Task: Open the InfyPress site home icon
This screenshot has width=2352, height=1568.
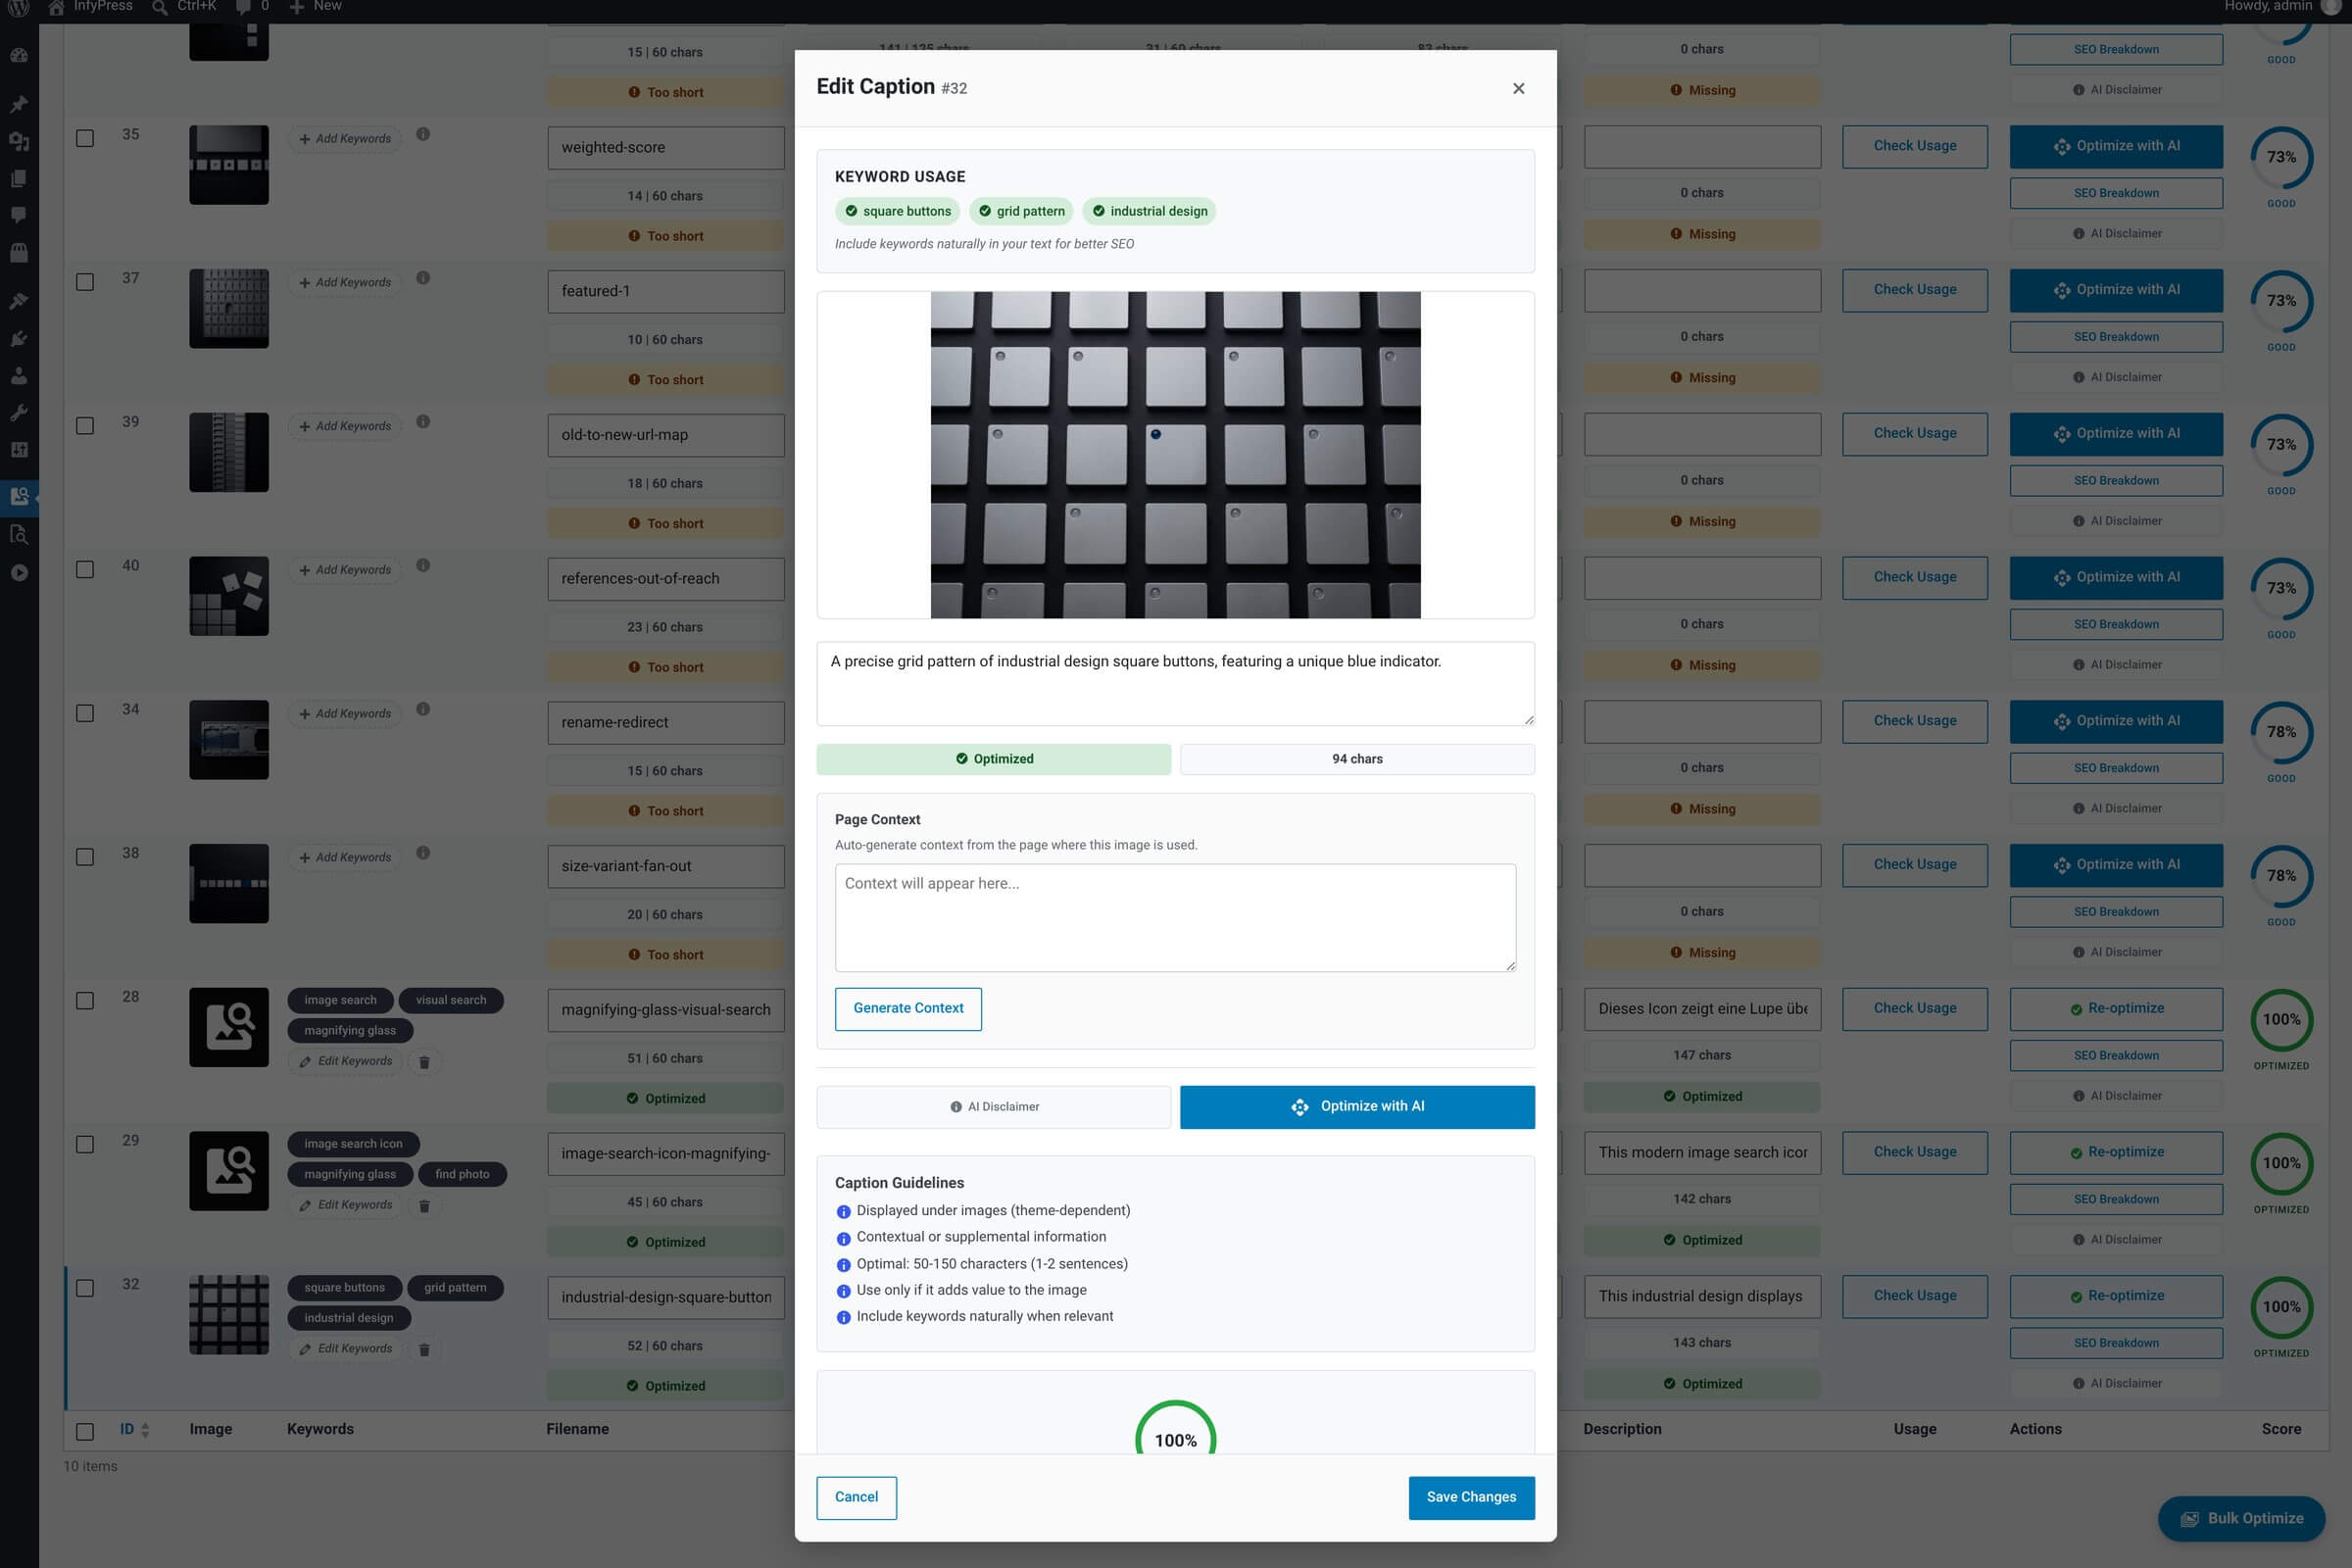Action: 56,7
